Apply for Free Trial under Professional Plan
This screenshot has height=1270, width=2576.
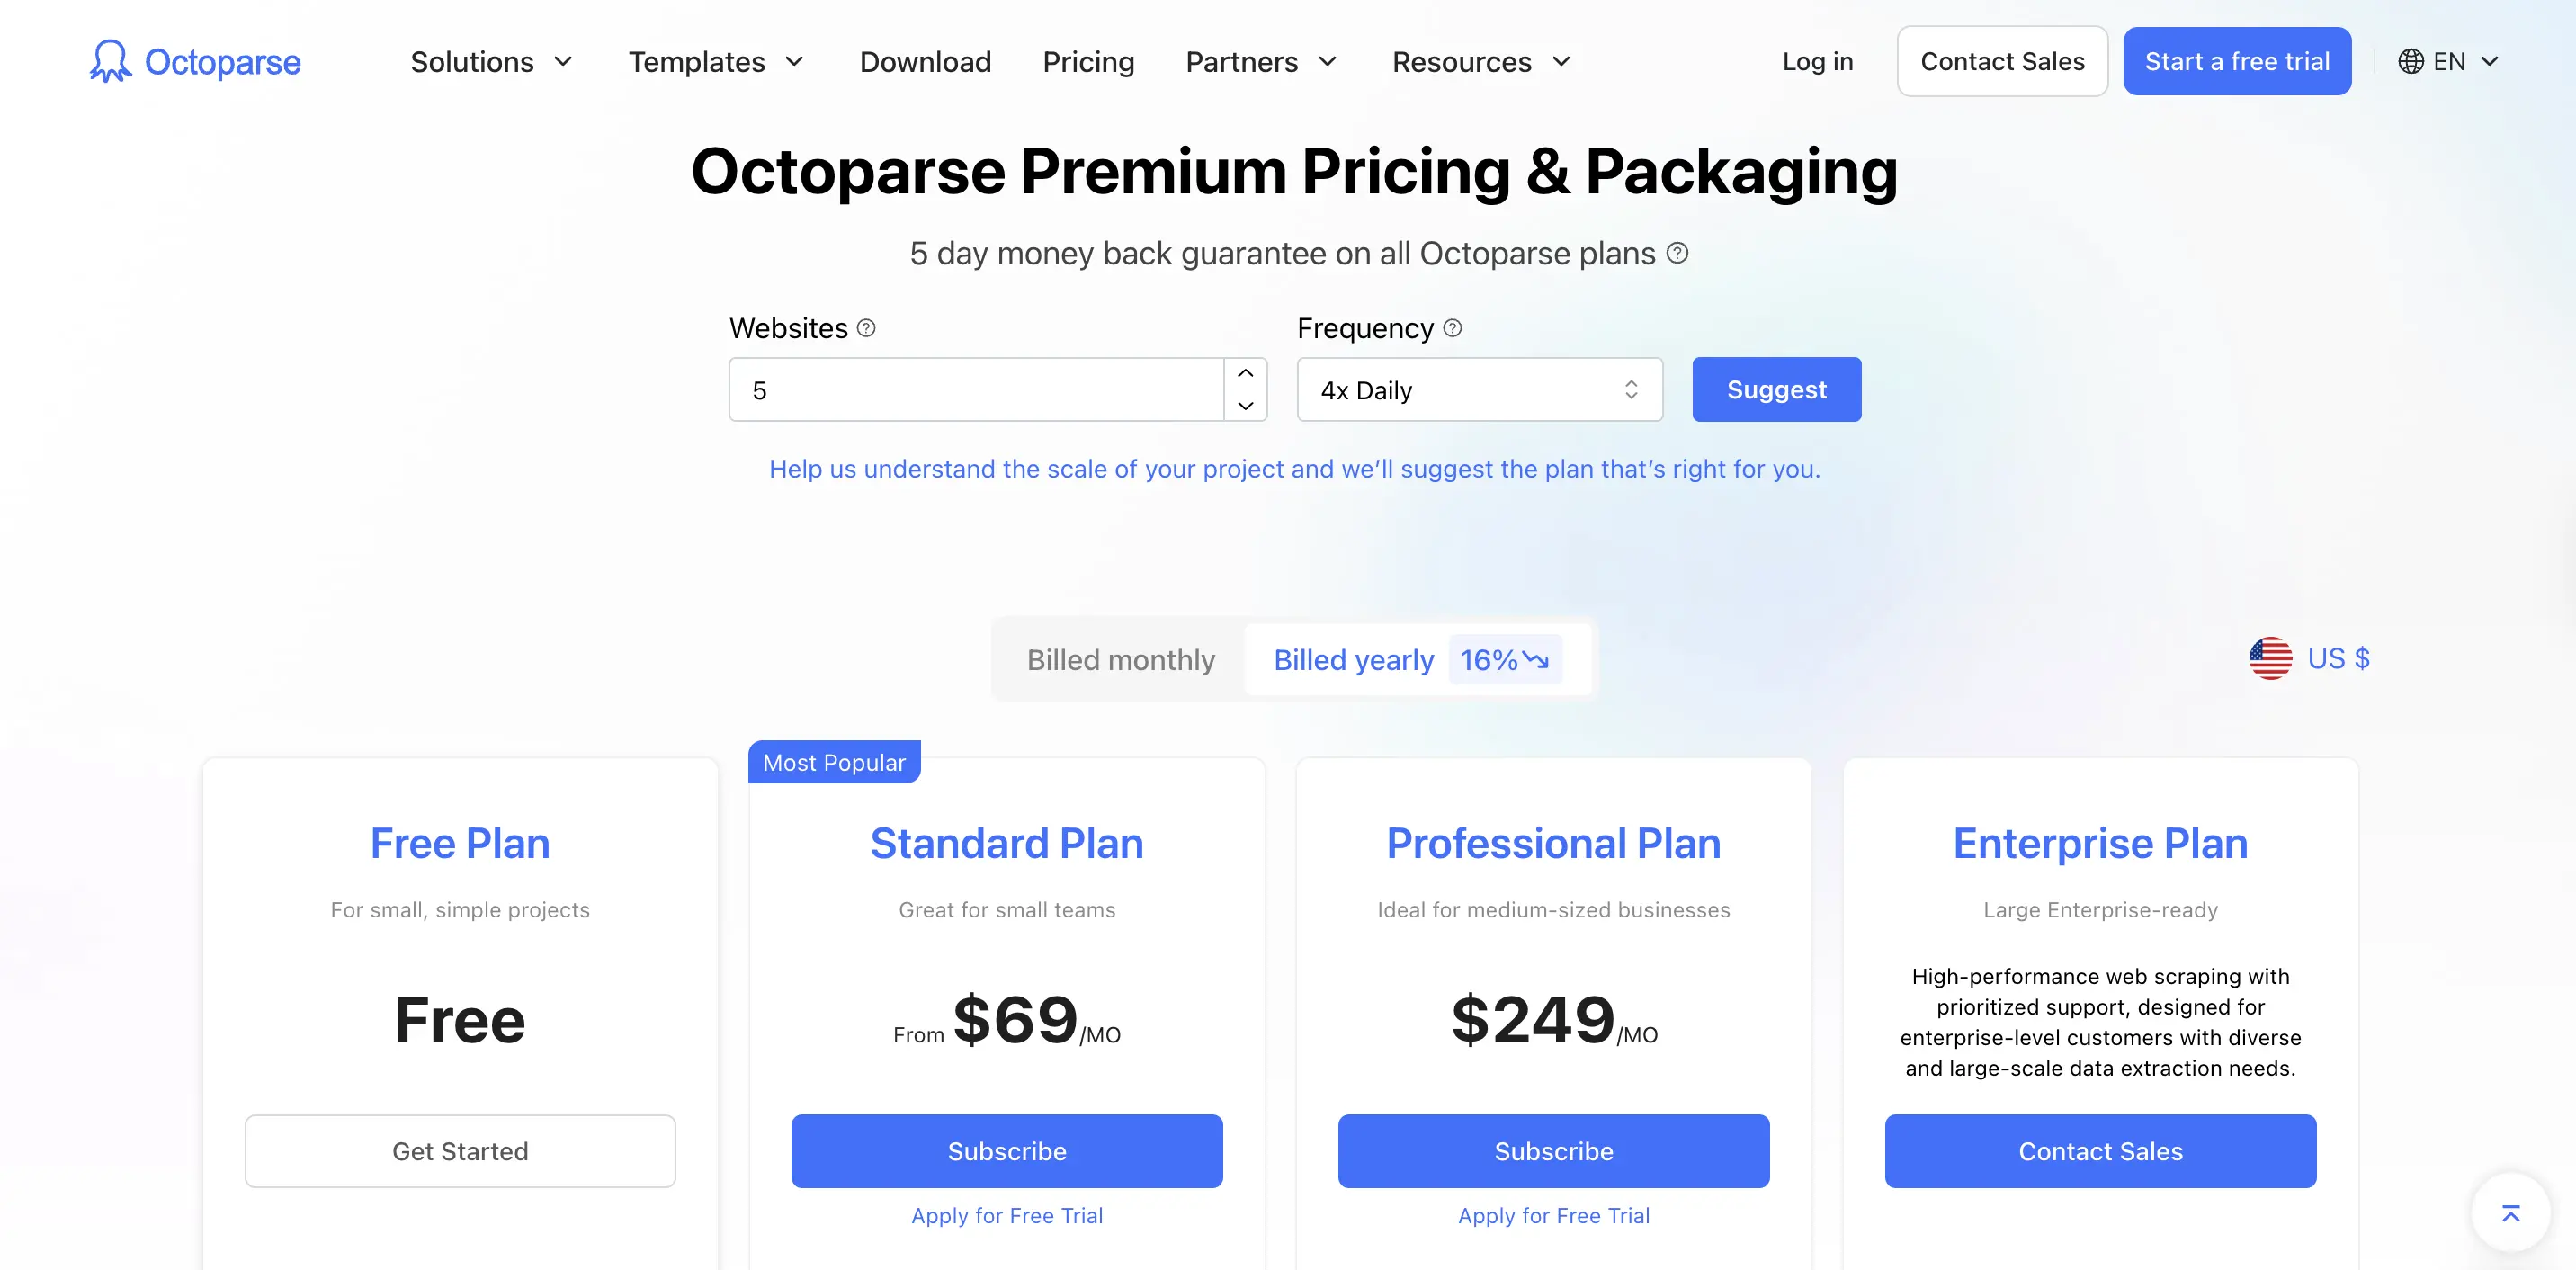tap(1553, 1216)
